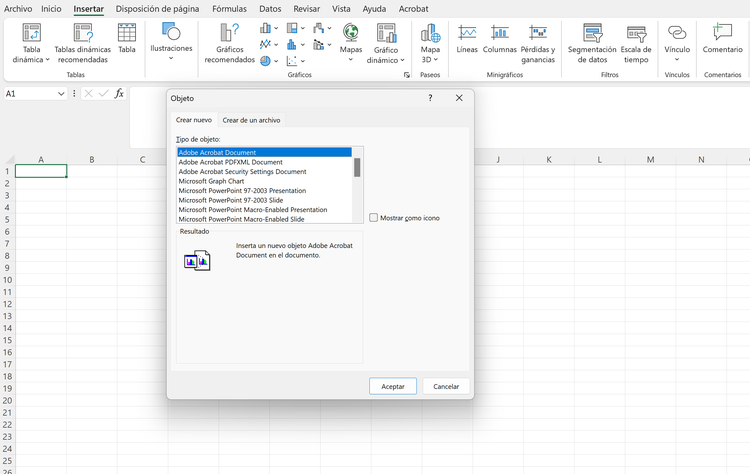The width and height of the screenshot is (750, 474).
Task: Click the formula bar cancel X icon
Action: (88, 93)
